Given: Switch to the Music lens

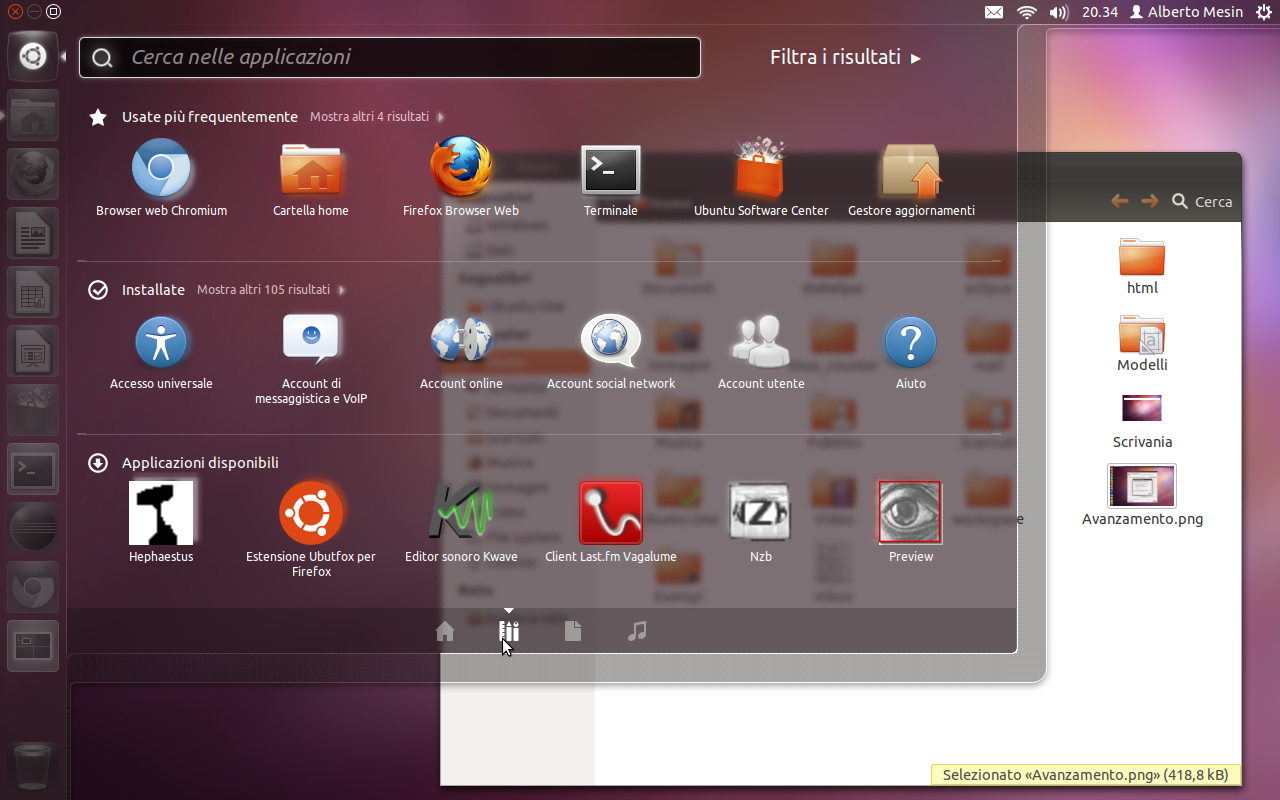Looking at the screenshot, I should [x=637, y=631].
